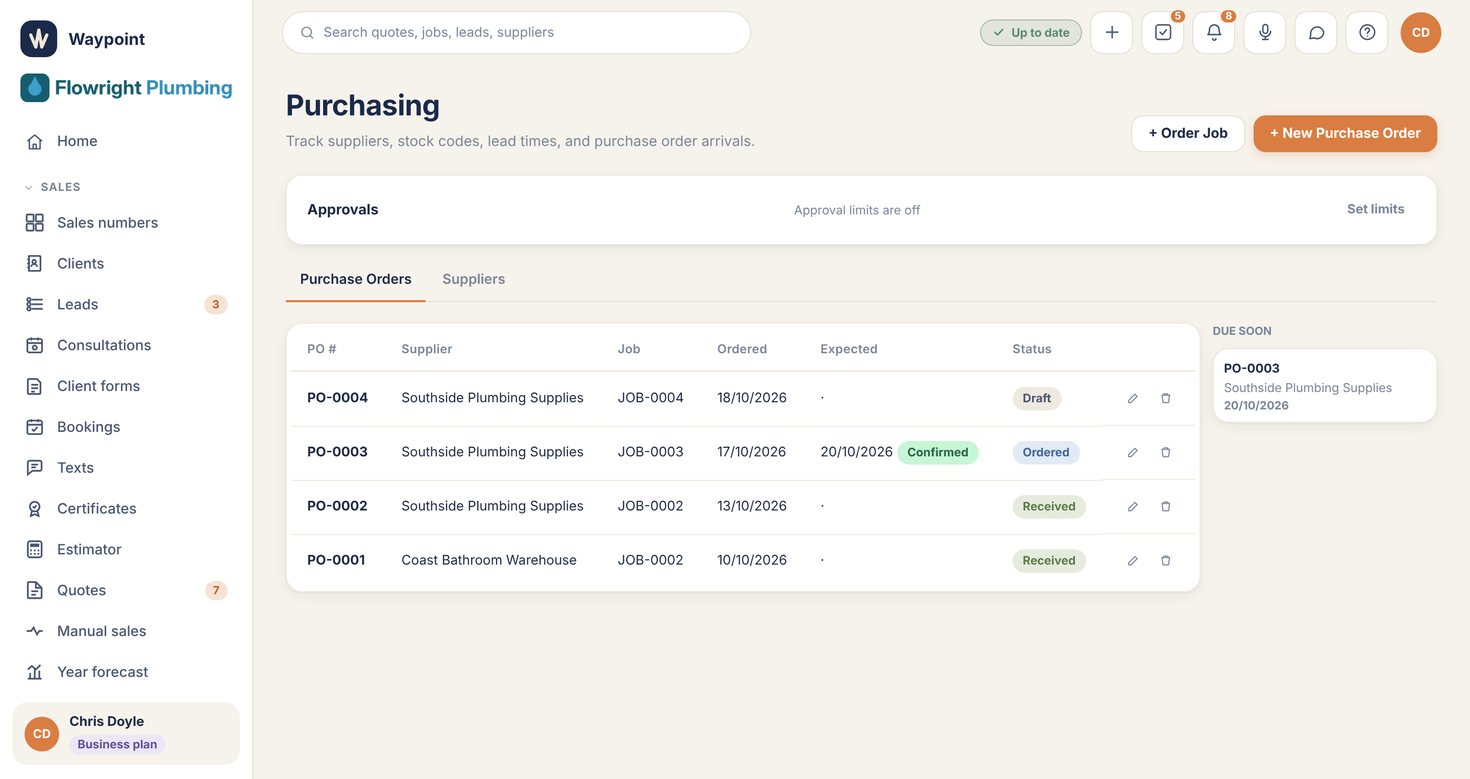
Task: Click the + New Purchase Order button
Action: click(x=1345, y=133)
